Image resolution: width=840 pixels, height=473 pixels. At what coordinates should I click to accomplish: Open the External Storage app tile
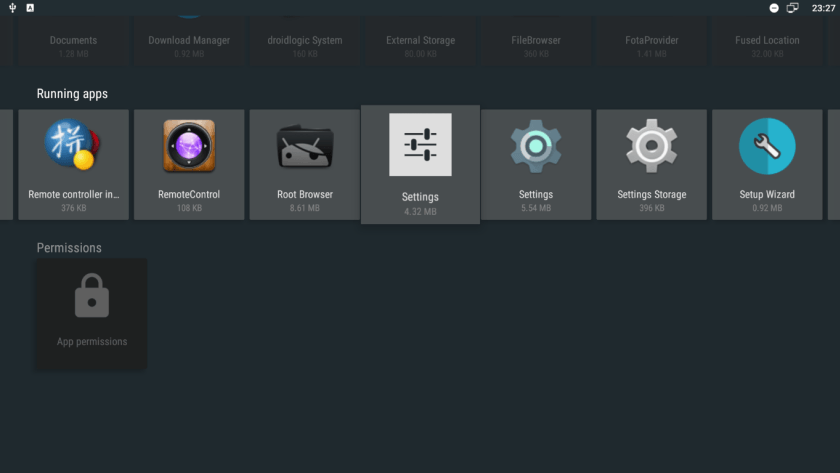coord(421,40)
